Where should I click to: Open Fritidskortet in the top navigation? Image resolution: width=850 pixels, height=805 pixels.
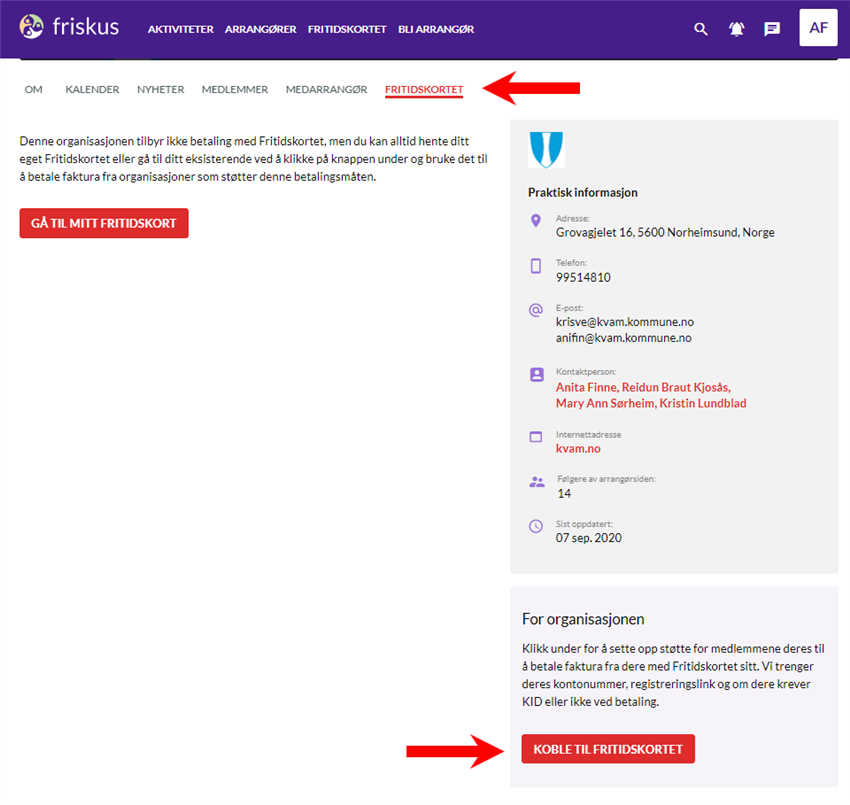pos(347,29)
